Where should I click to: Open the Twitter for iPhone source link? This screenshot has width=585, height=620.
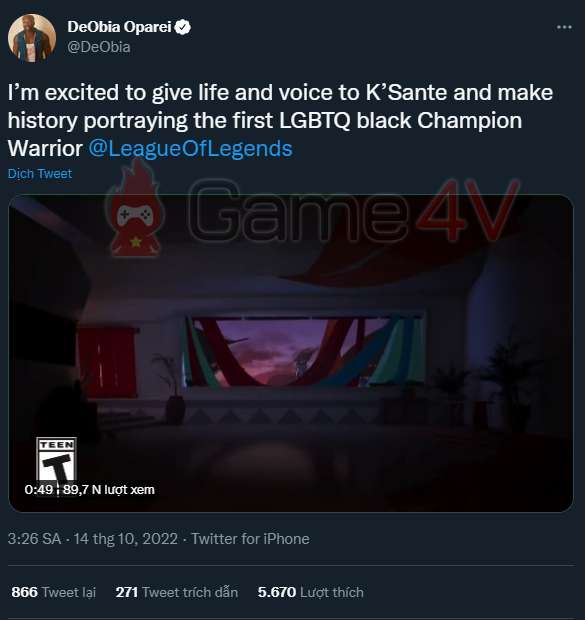point(250,539)
